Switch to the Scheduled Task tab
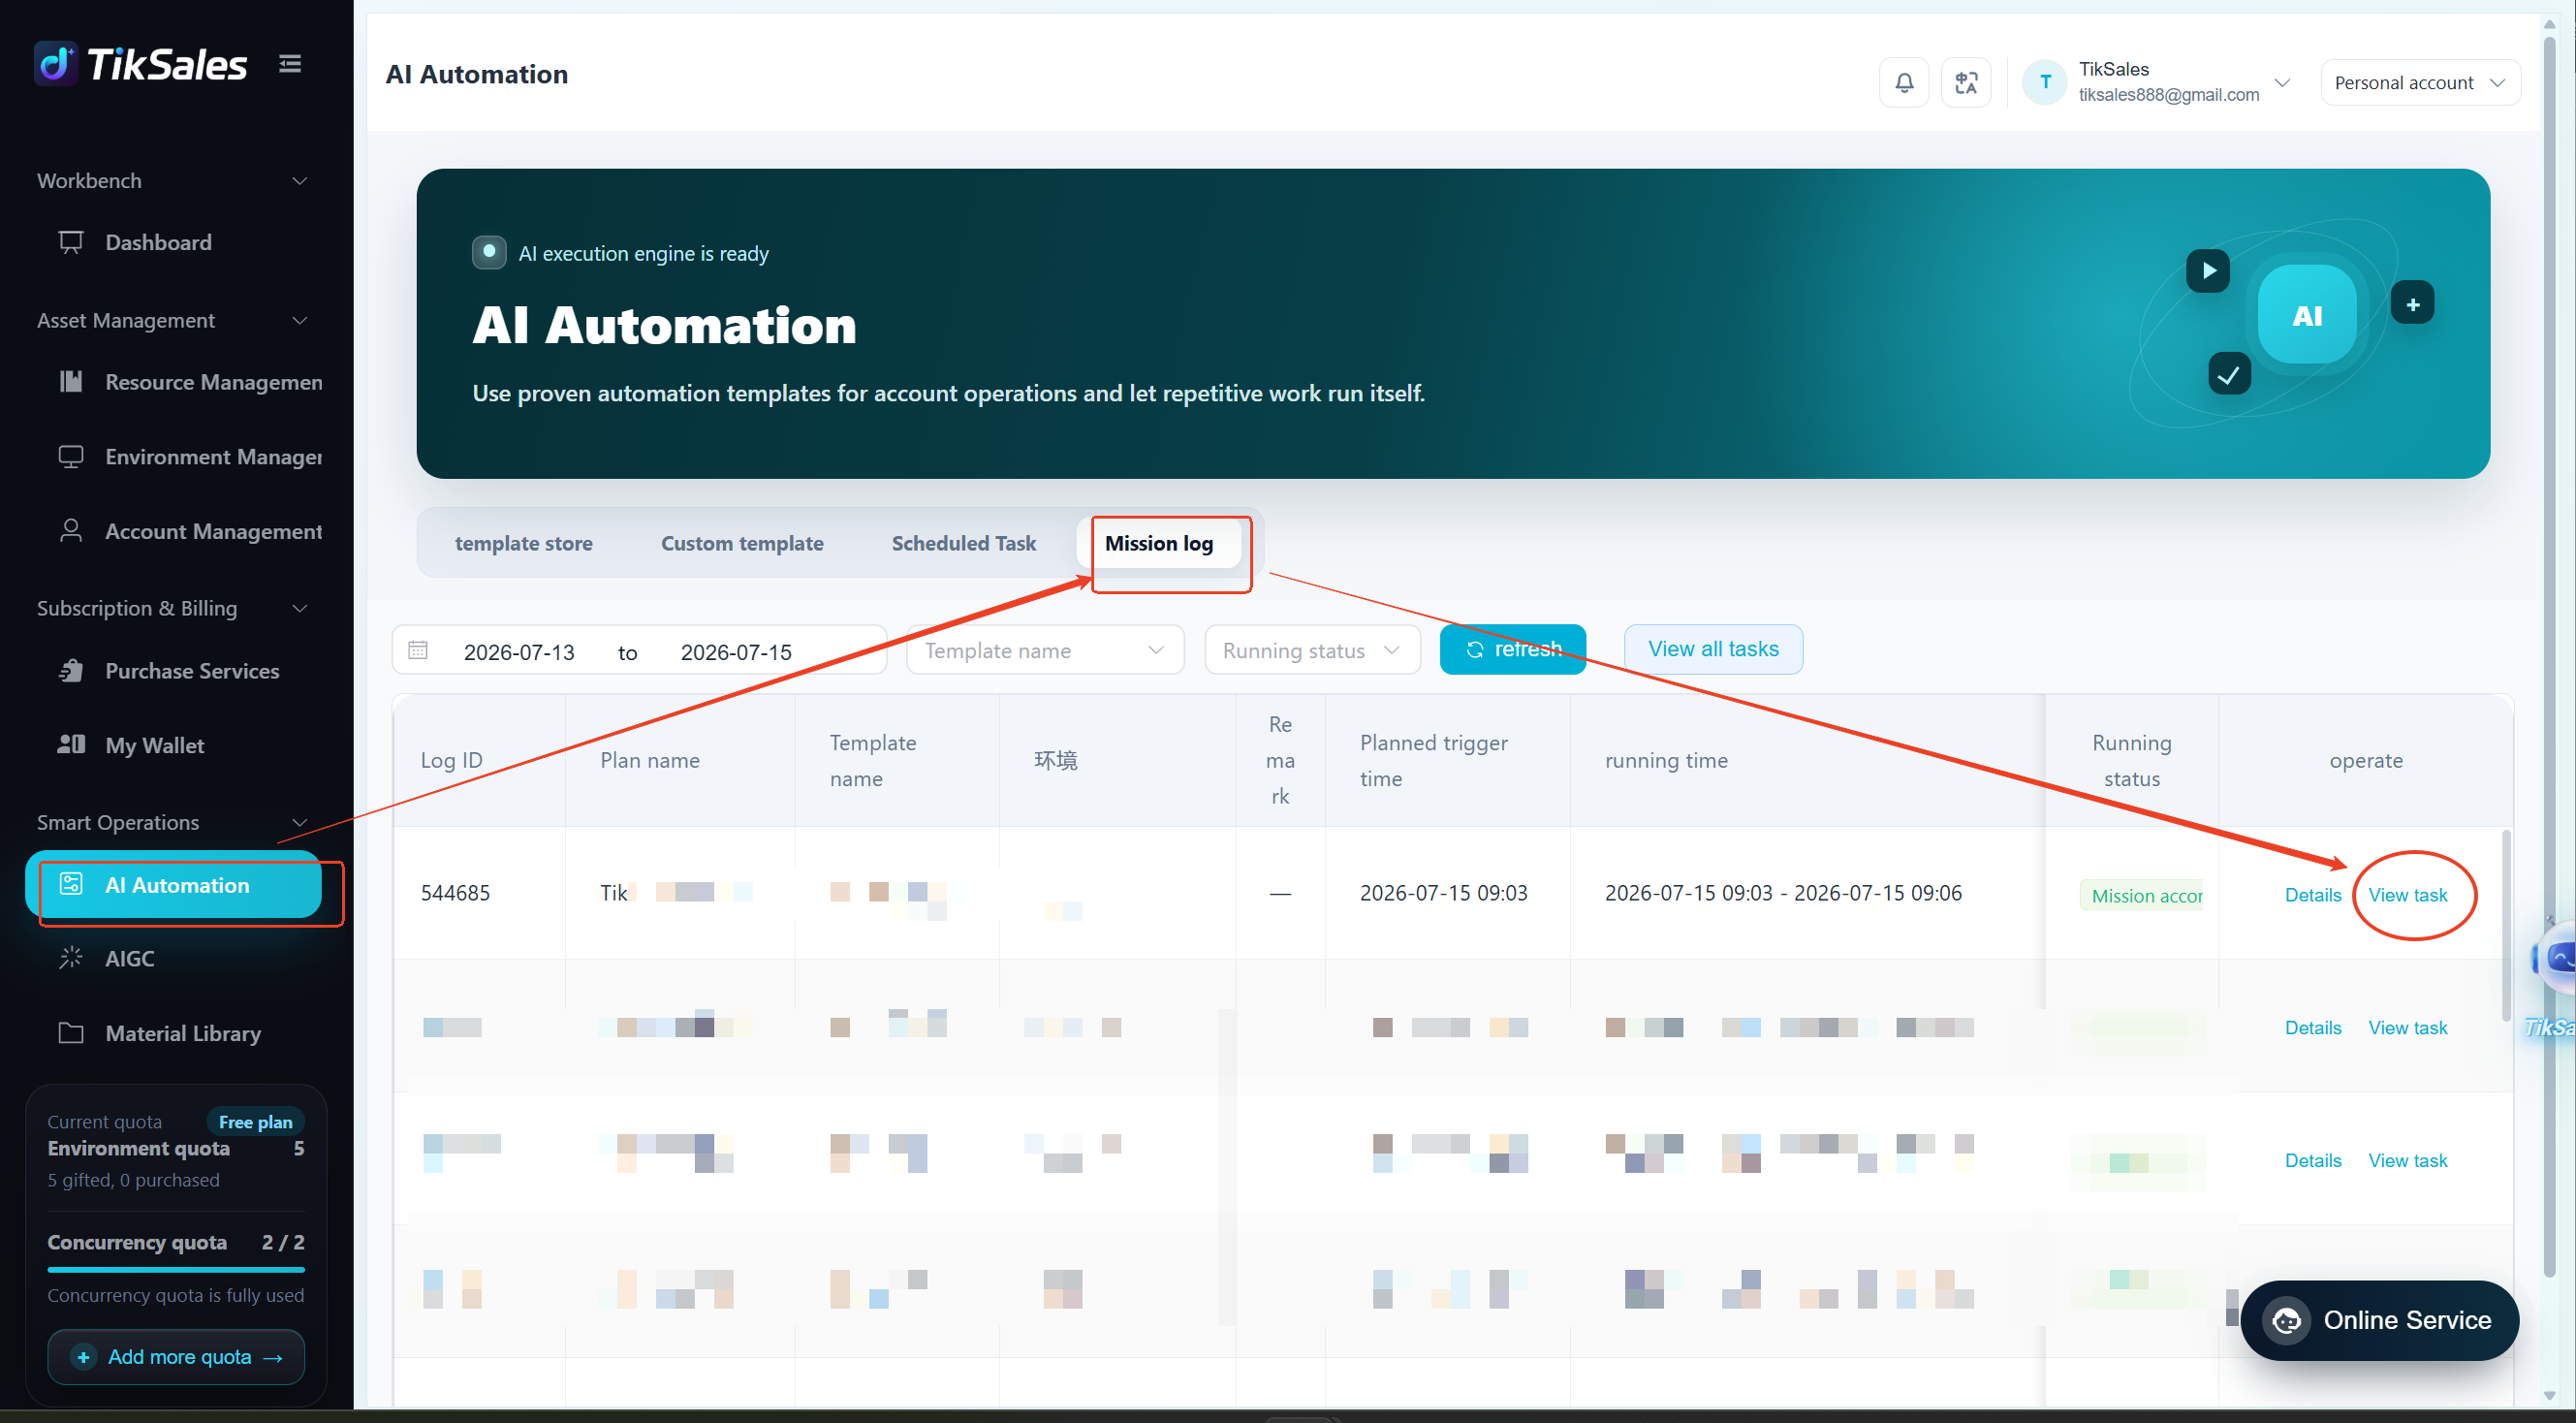This screenshot has width=2576, height=1423. (x=964, y=543)
